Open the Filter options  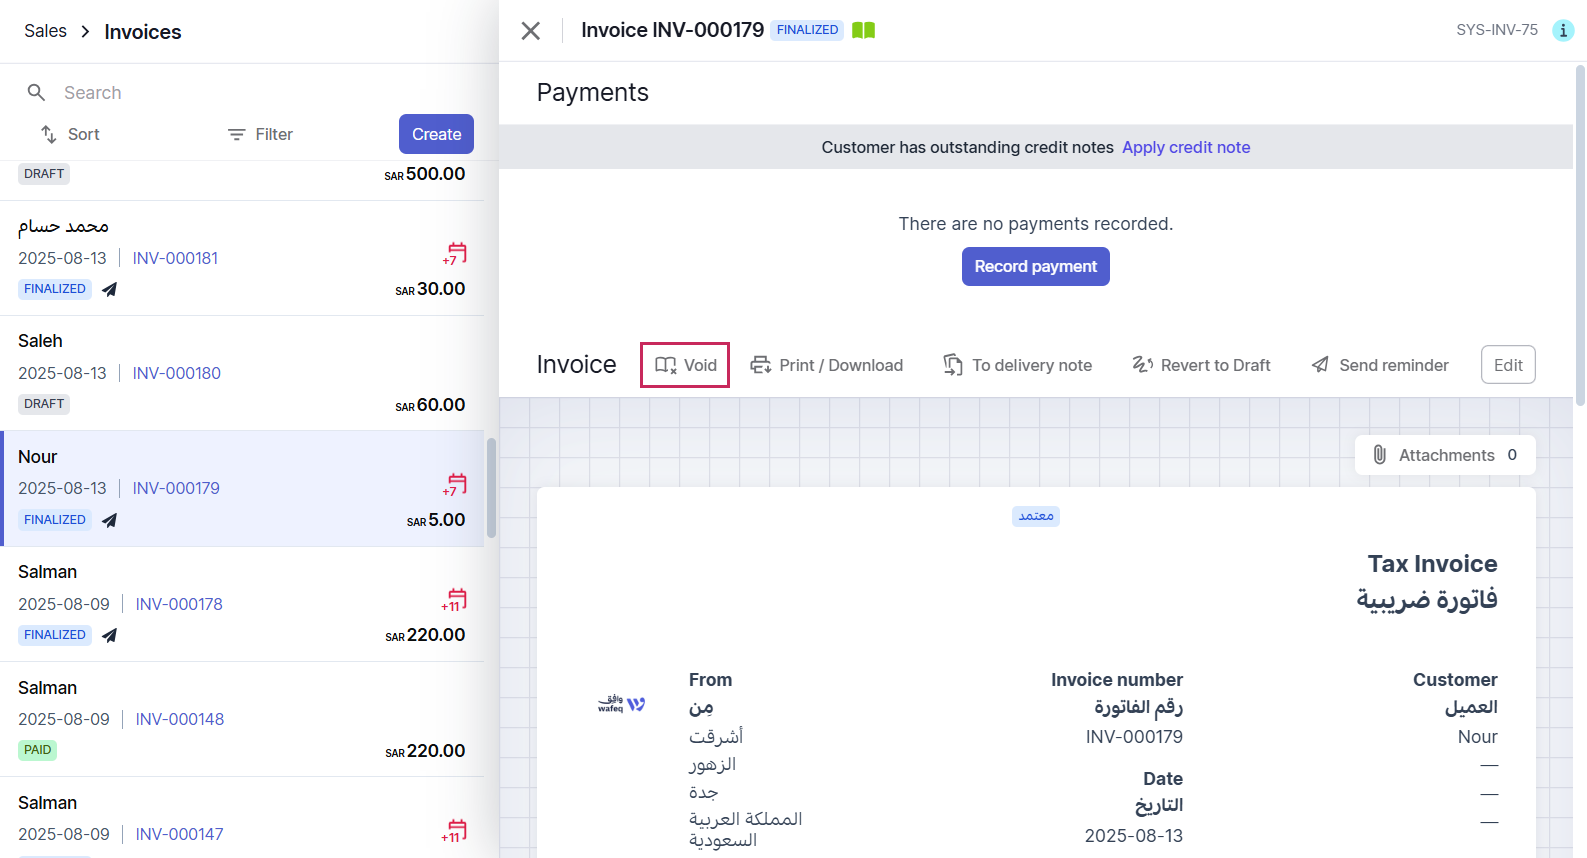[x=260, y=134]
